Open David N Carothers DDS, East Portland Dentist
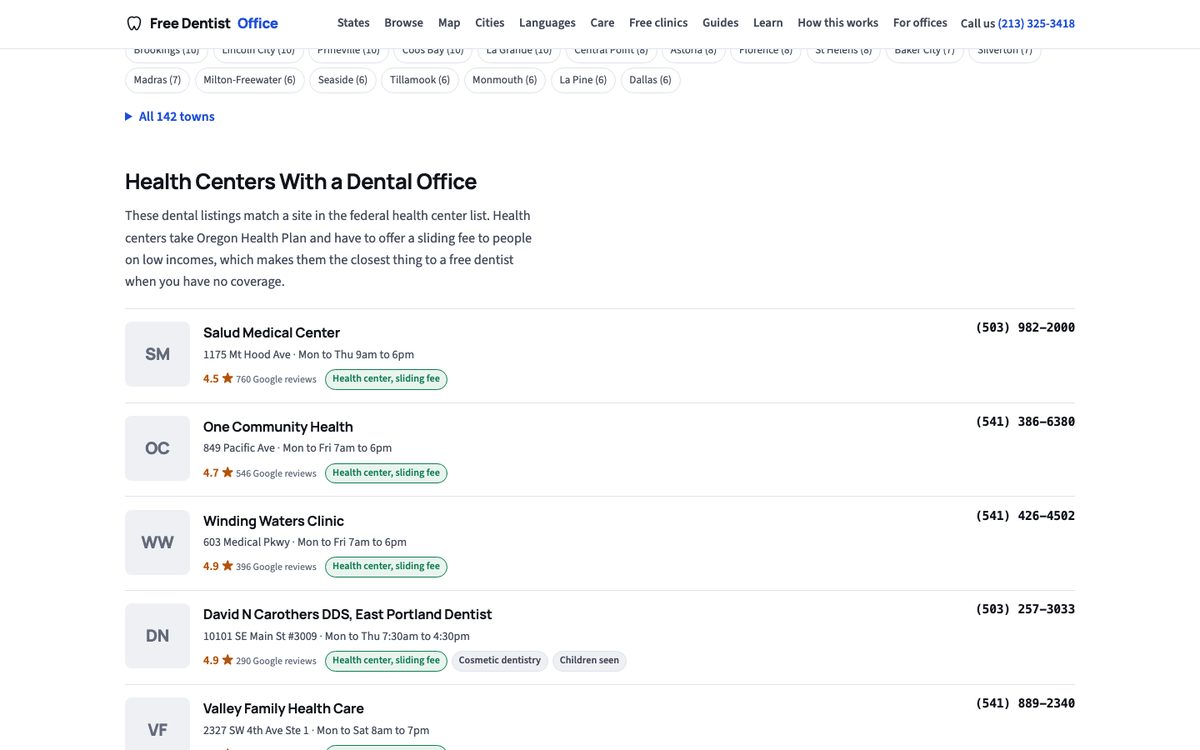This screenshot has height=750, width=1200. (x=347, y=615)
